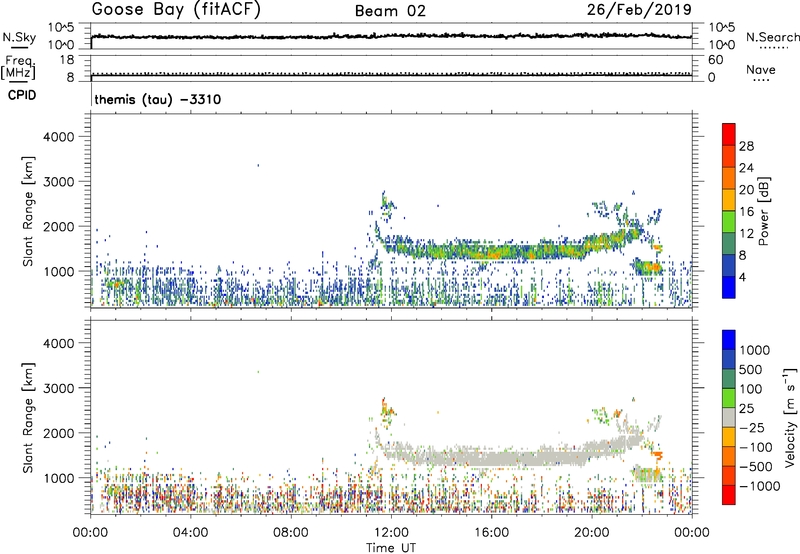Click the 'themis (tau) -3310' text
Screen dimensions: 800x554
point(158,99)
